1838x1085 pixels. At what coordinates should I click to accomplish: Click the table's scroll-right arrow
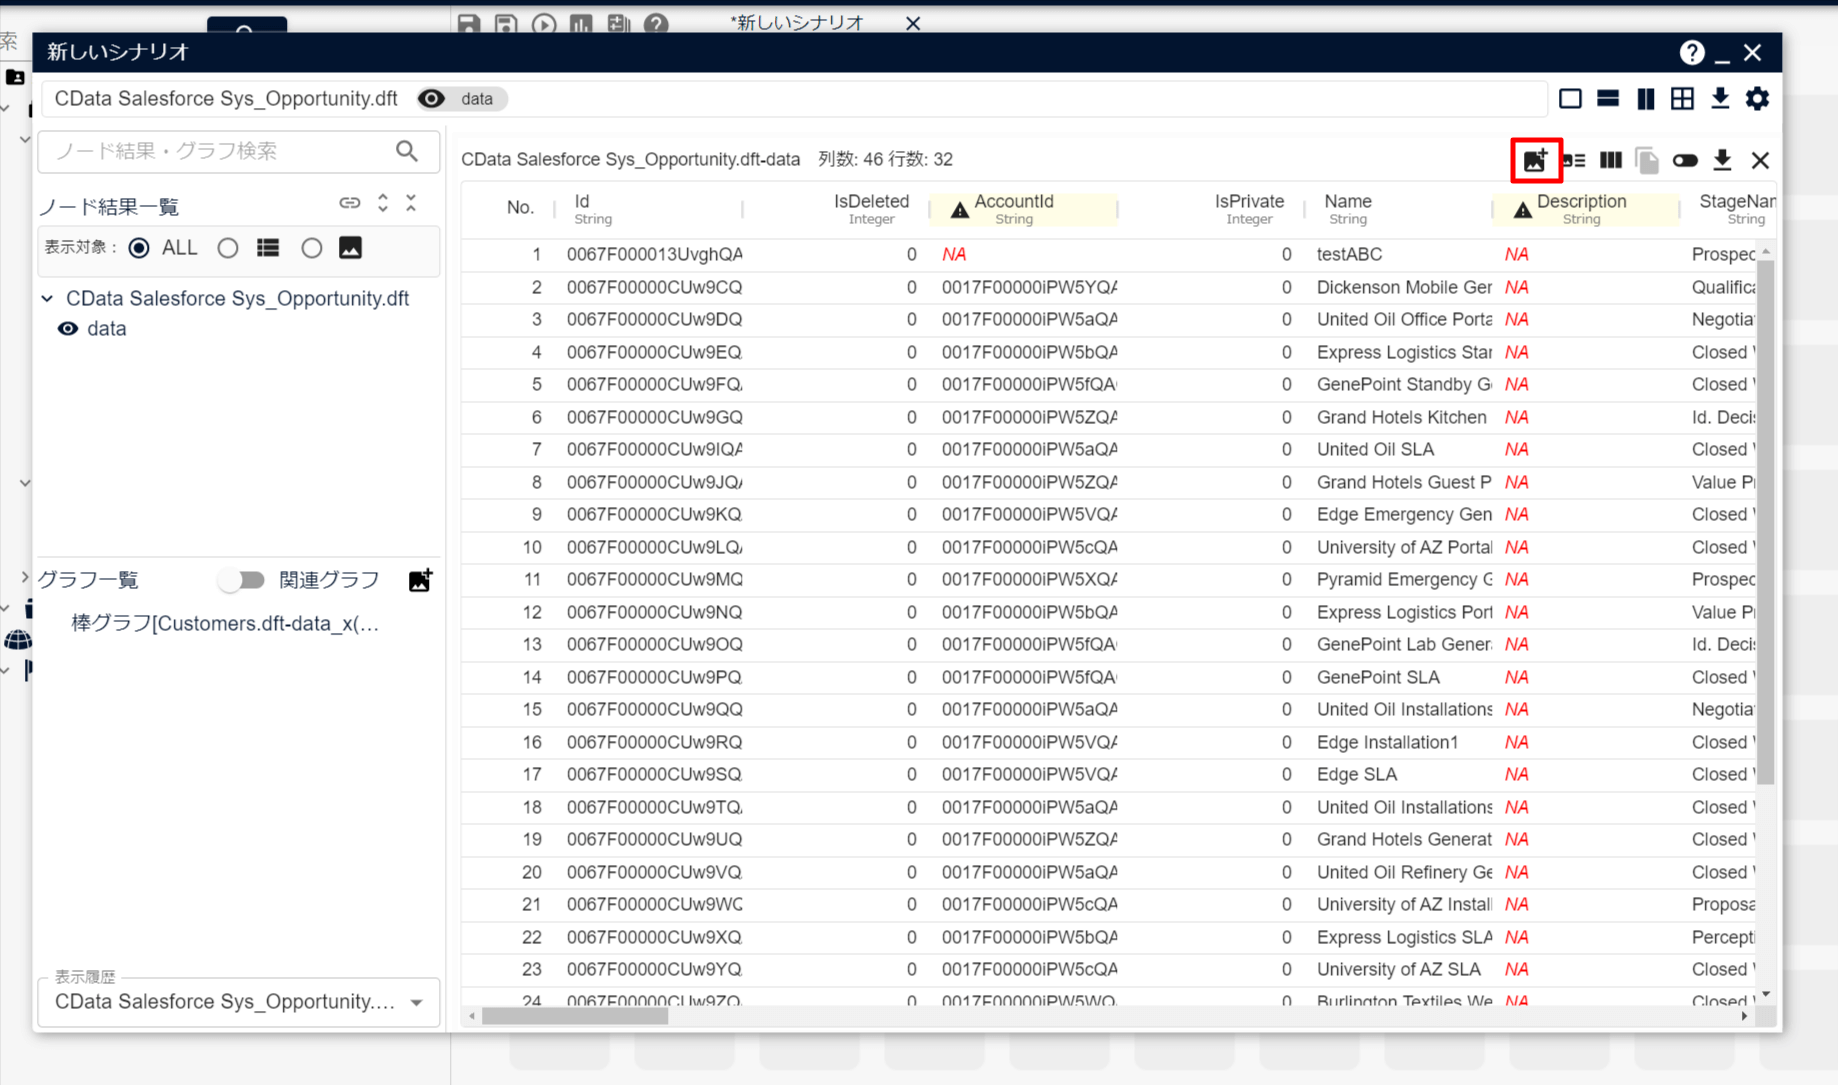[1744, 1016]
